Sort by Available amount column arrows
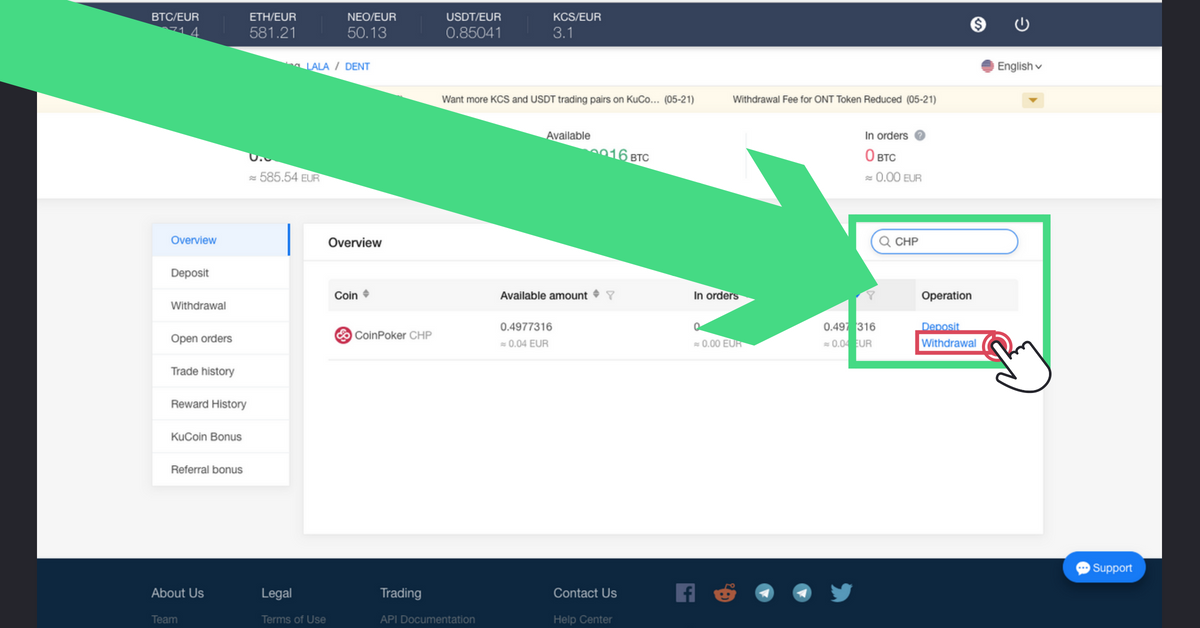Screen dimensions: 1200x628 tap(596, 295)
